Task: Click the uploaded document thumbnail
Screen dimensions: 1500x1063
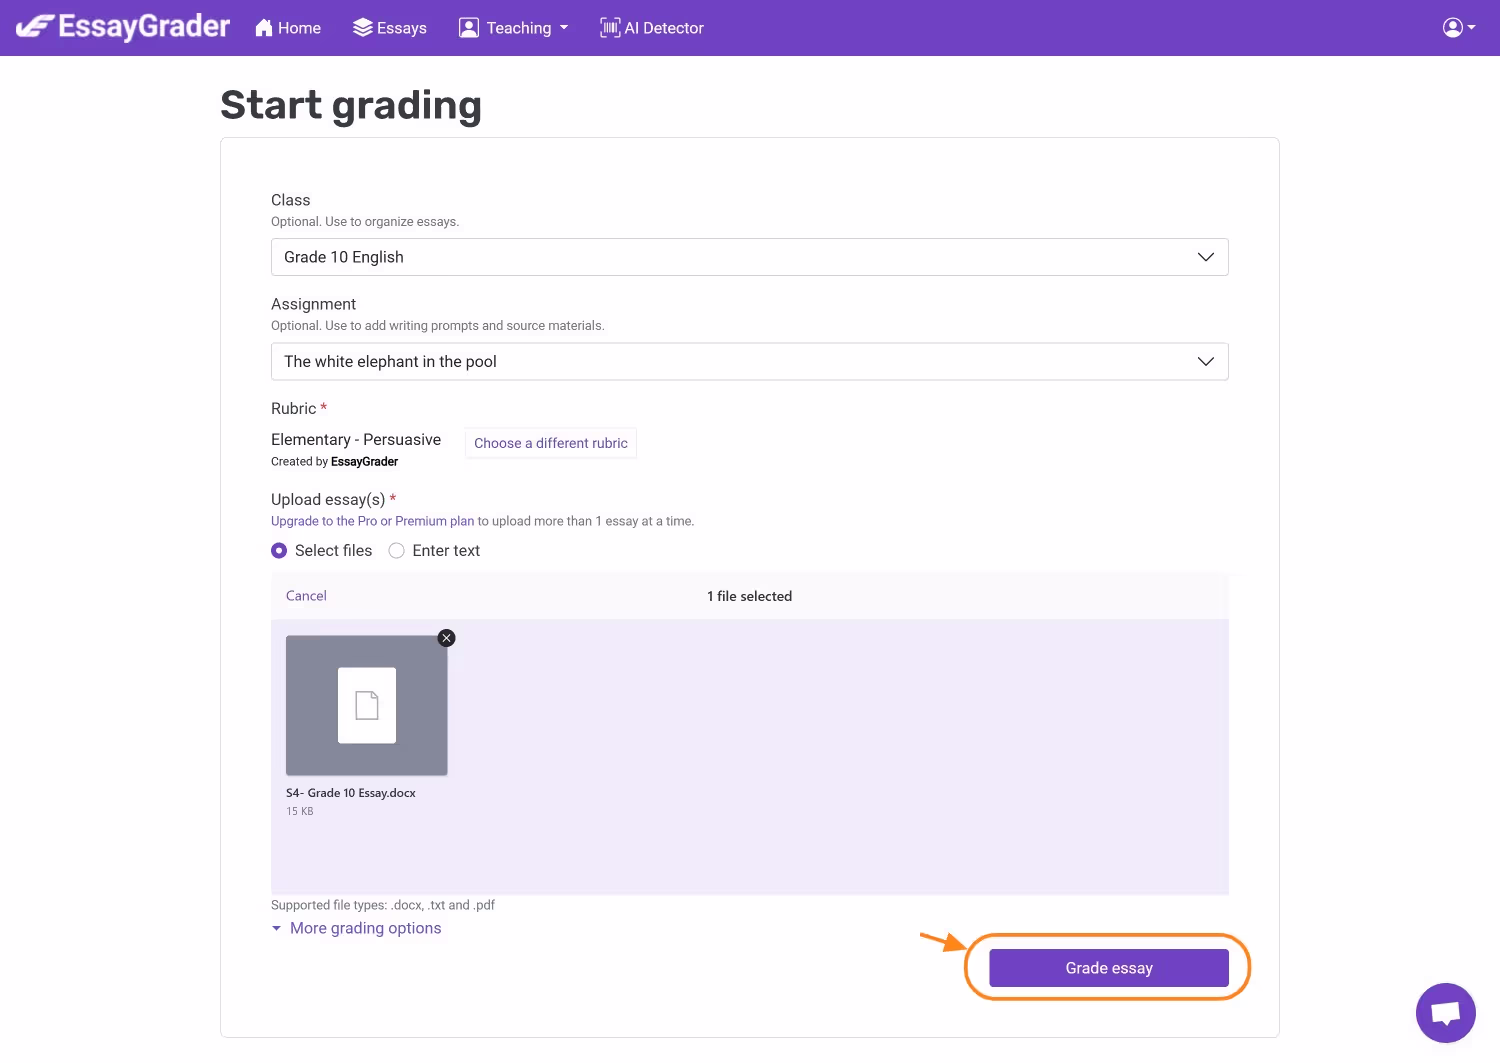Action: (x=367, y=705)
